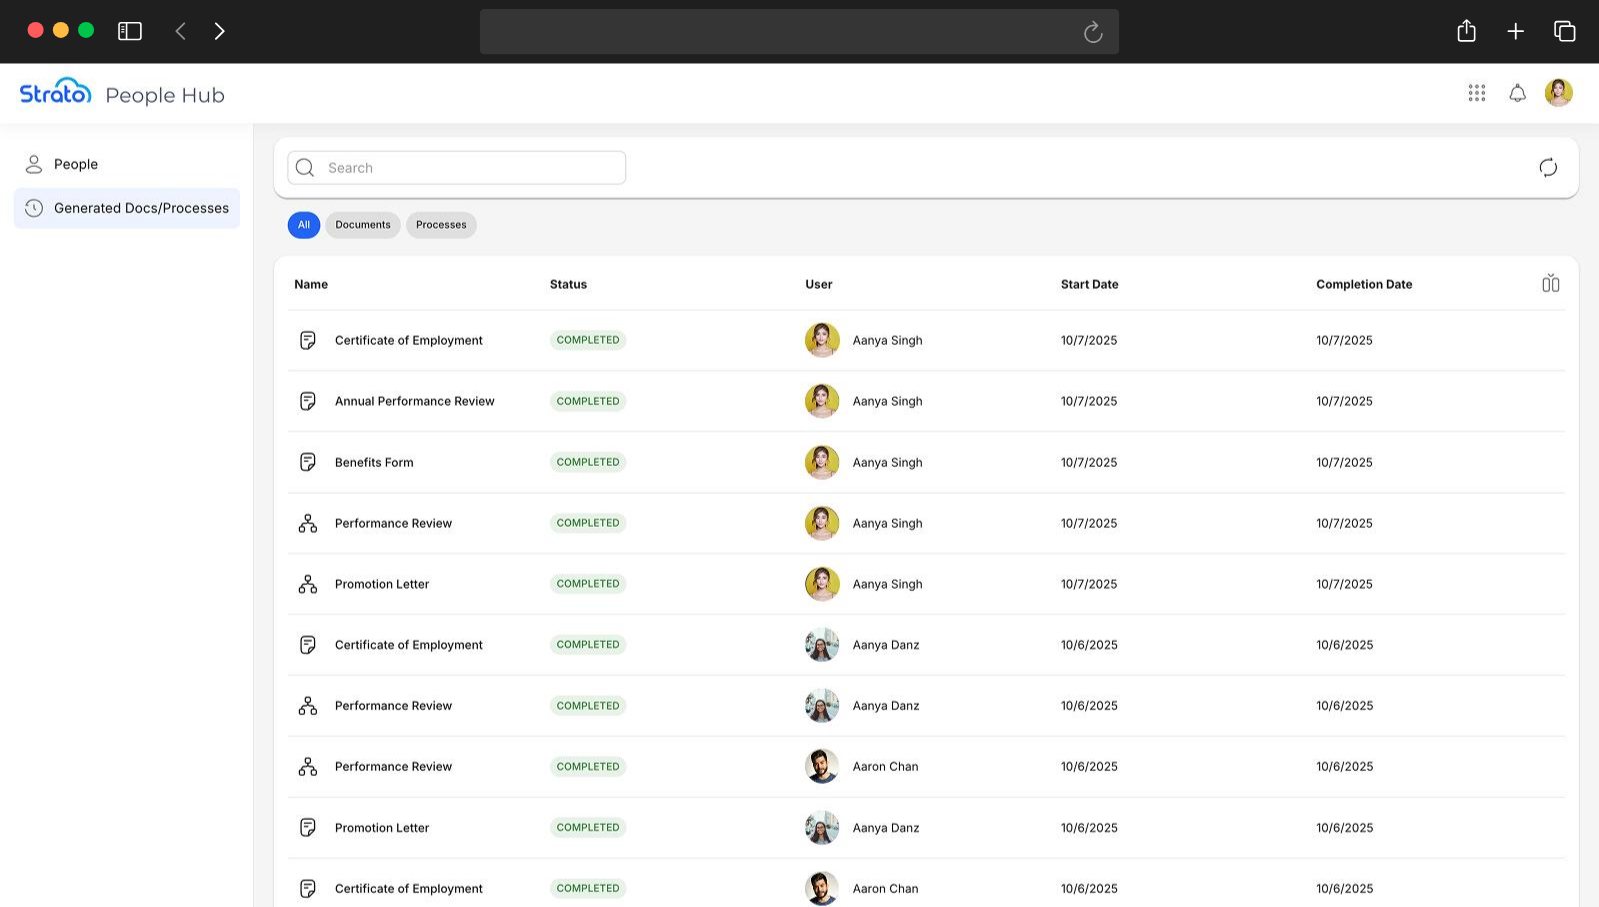This screenshot has height=907, width=1599.
Task: Click the 'Benefits Form' row name
Action: [x=374, y=462]
